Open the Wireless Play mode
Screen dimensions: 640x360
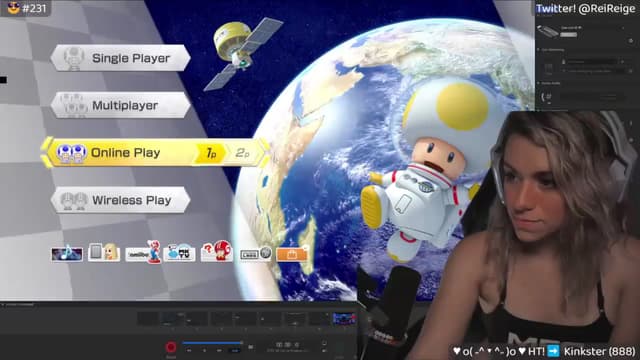(x=120, y=200)
